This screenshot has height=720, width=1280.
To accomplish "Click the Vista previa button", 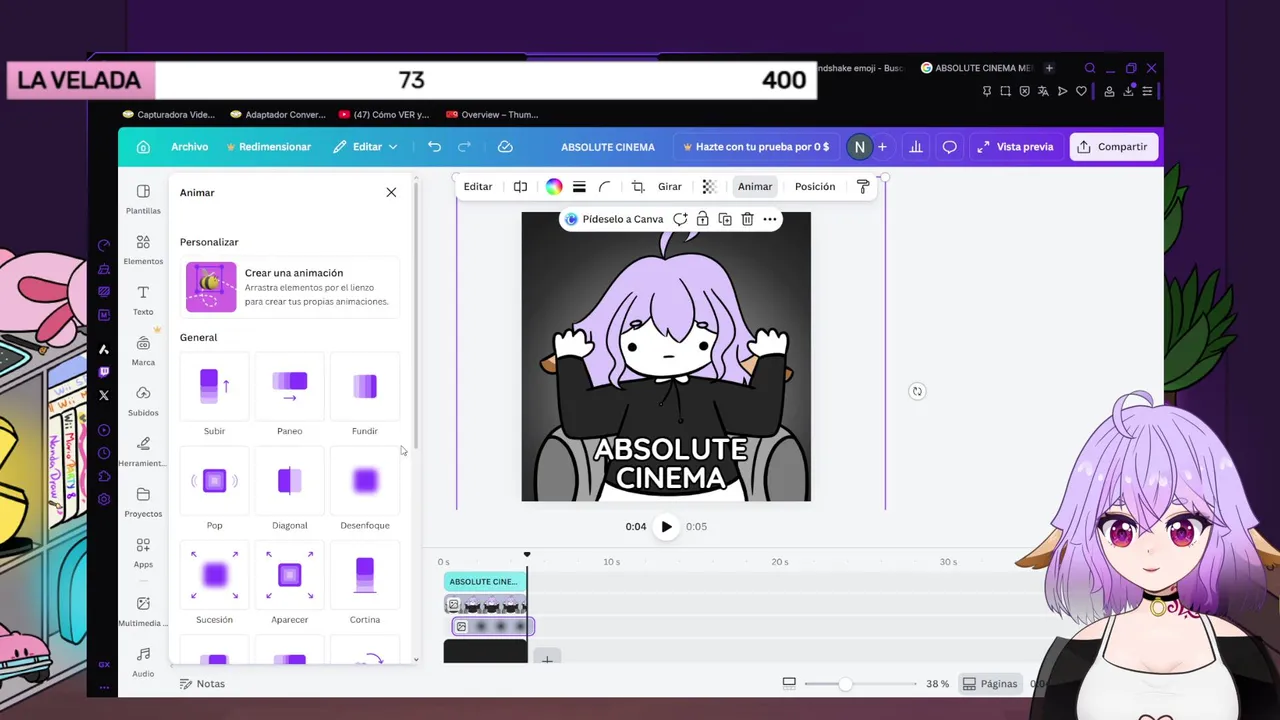I will point(1015,147).
